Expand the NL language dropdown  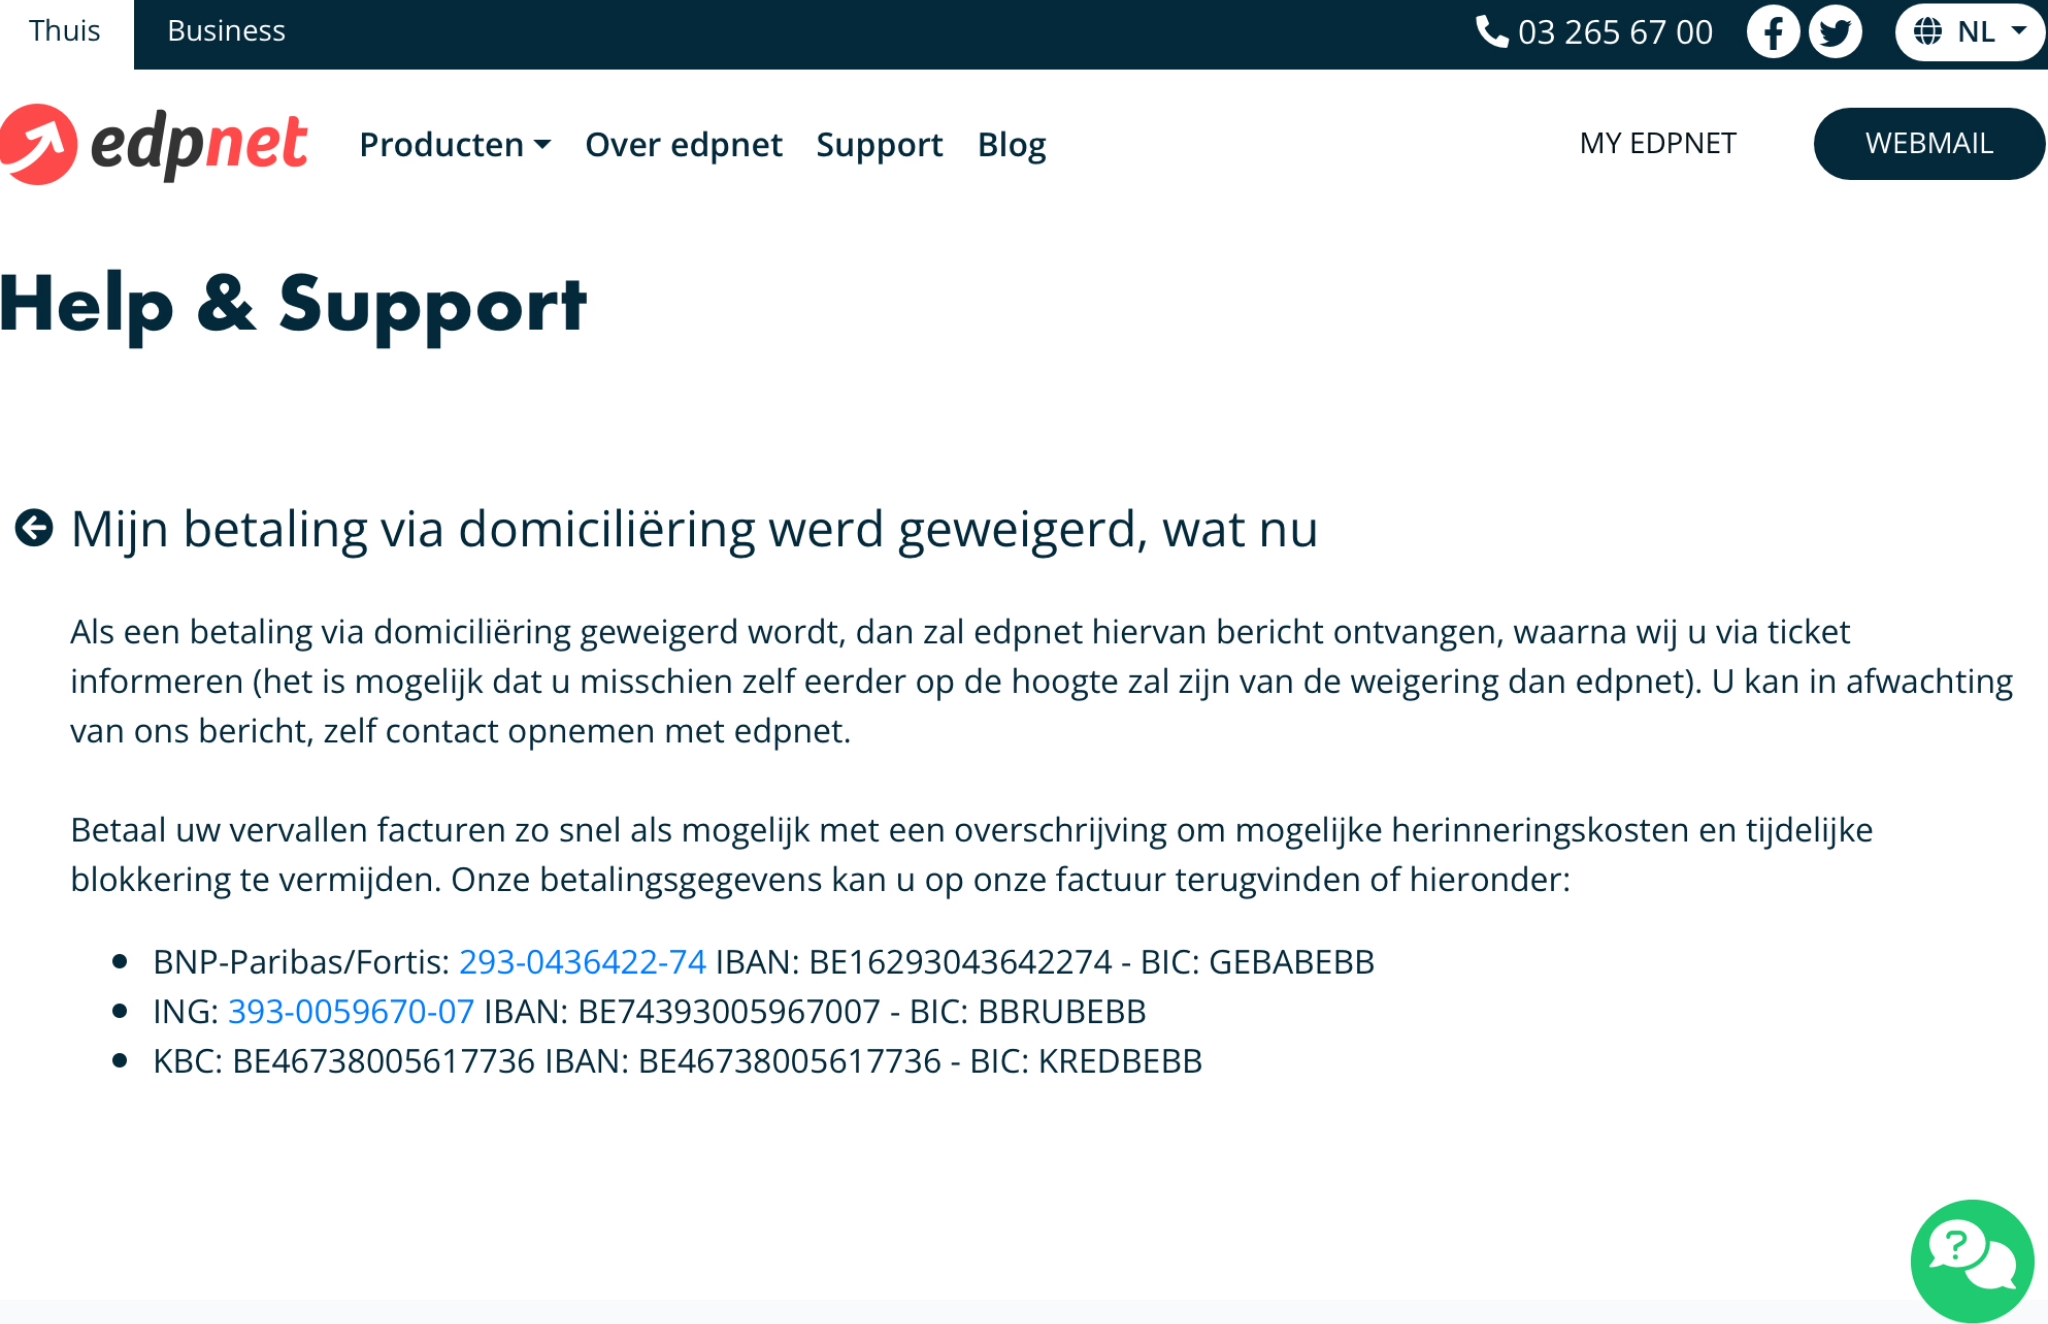pos(2017,32)
